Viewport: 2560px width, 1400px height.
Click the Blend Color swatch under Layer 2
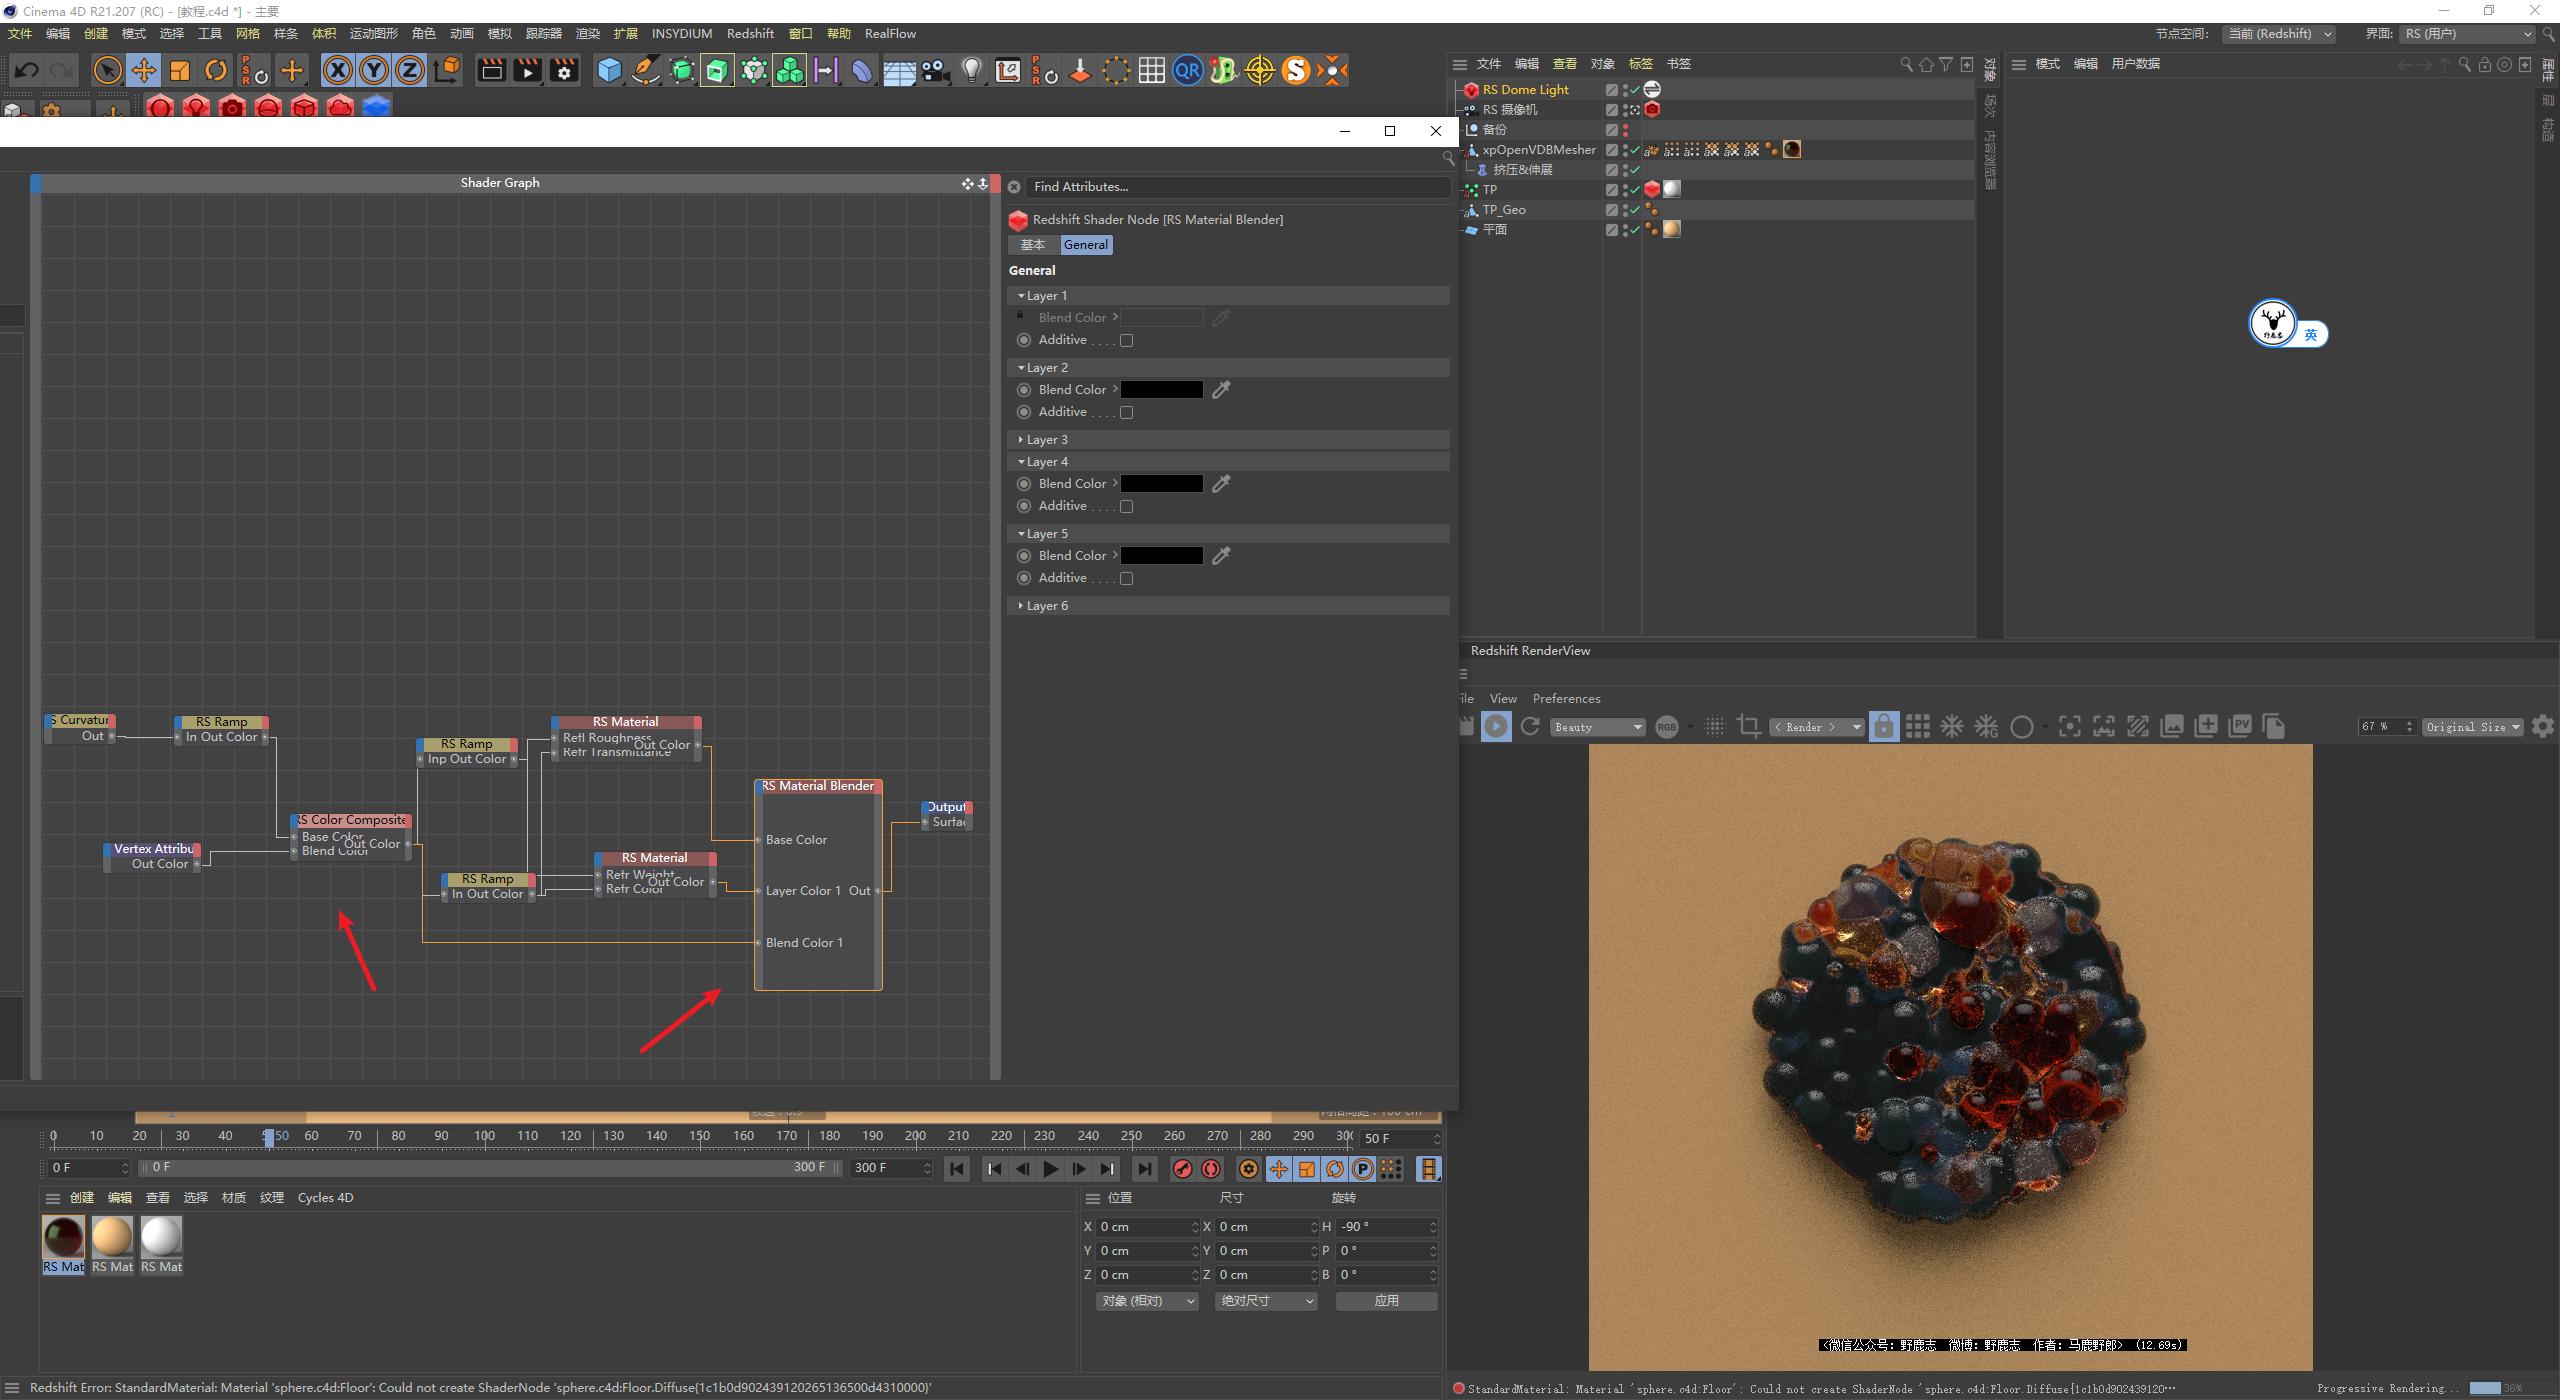click(x=1161, y=389)
